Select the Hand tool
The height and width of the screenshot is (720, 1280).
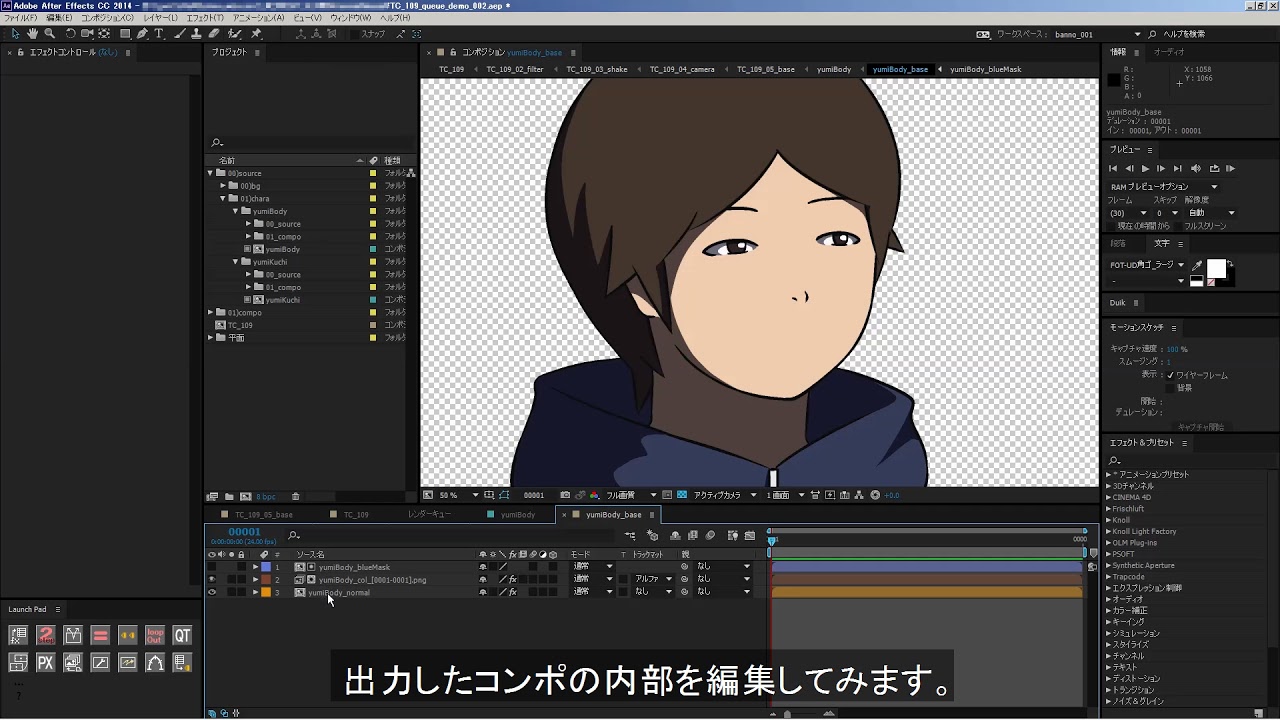33,34
